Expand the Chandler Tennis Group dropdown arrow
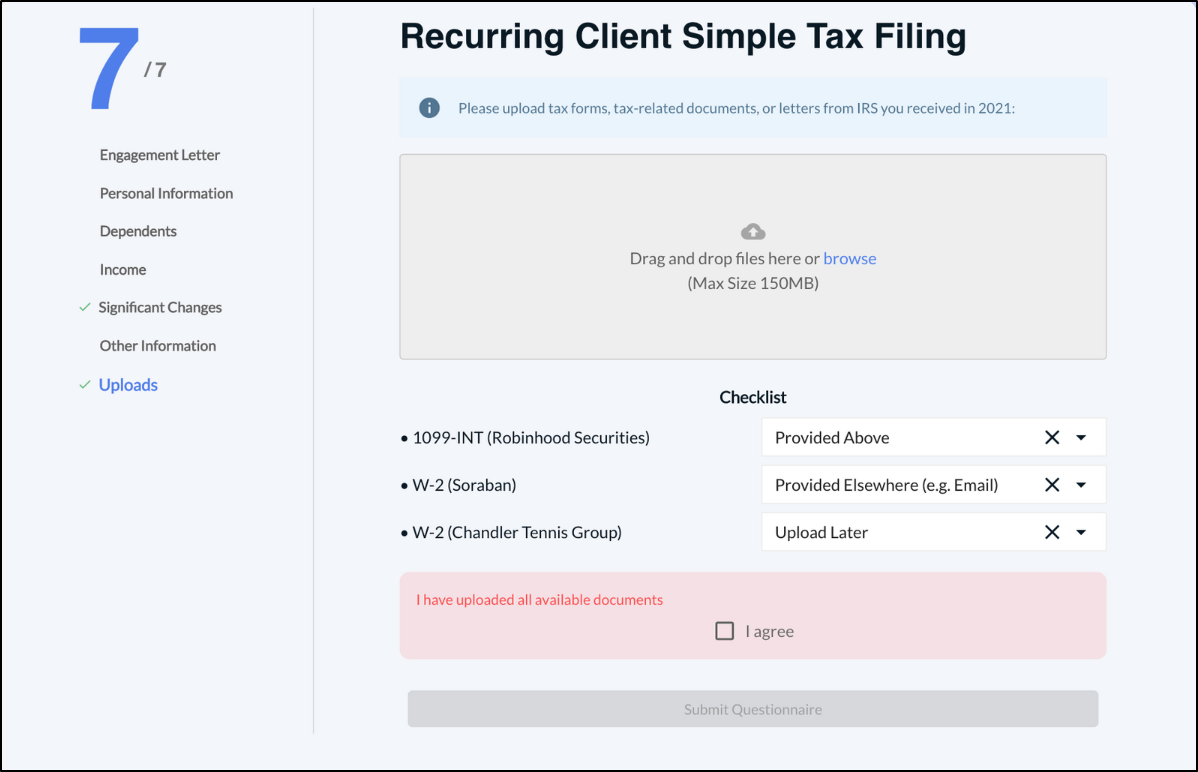The height and width of the screenshot is (772, 1198). click(x=1081, y=532)
